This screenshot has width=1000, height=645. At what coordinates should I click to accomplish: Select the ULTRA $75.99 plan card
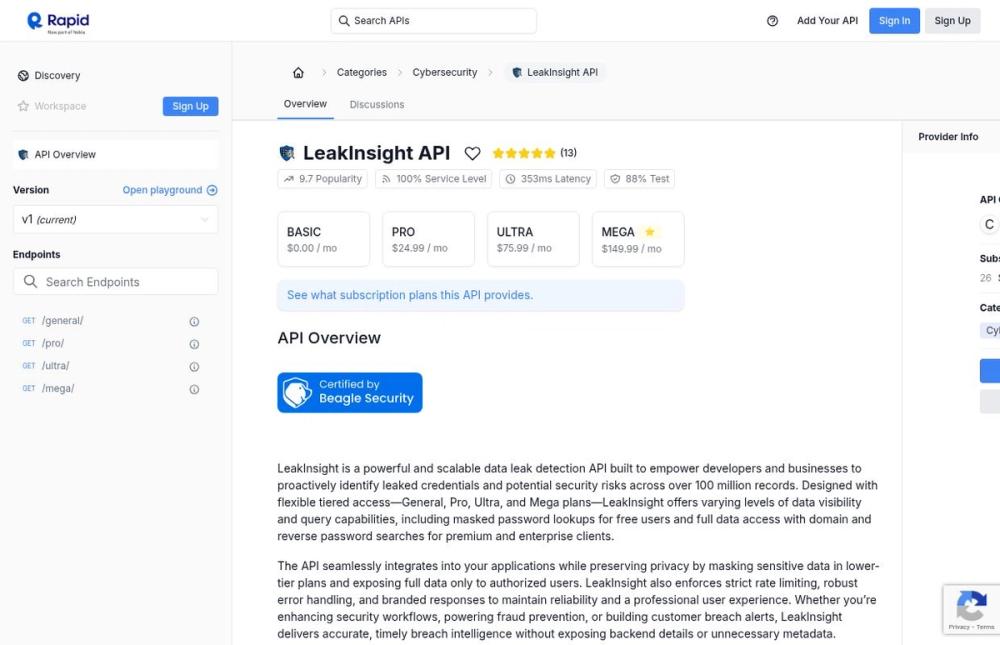click(x=533, y=239)
